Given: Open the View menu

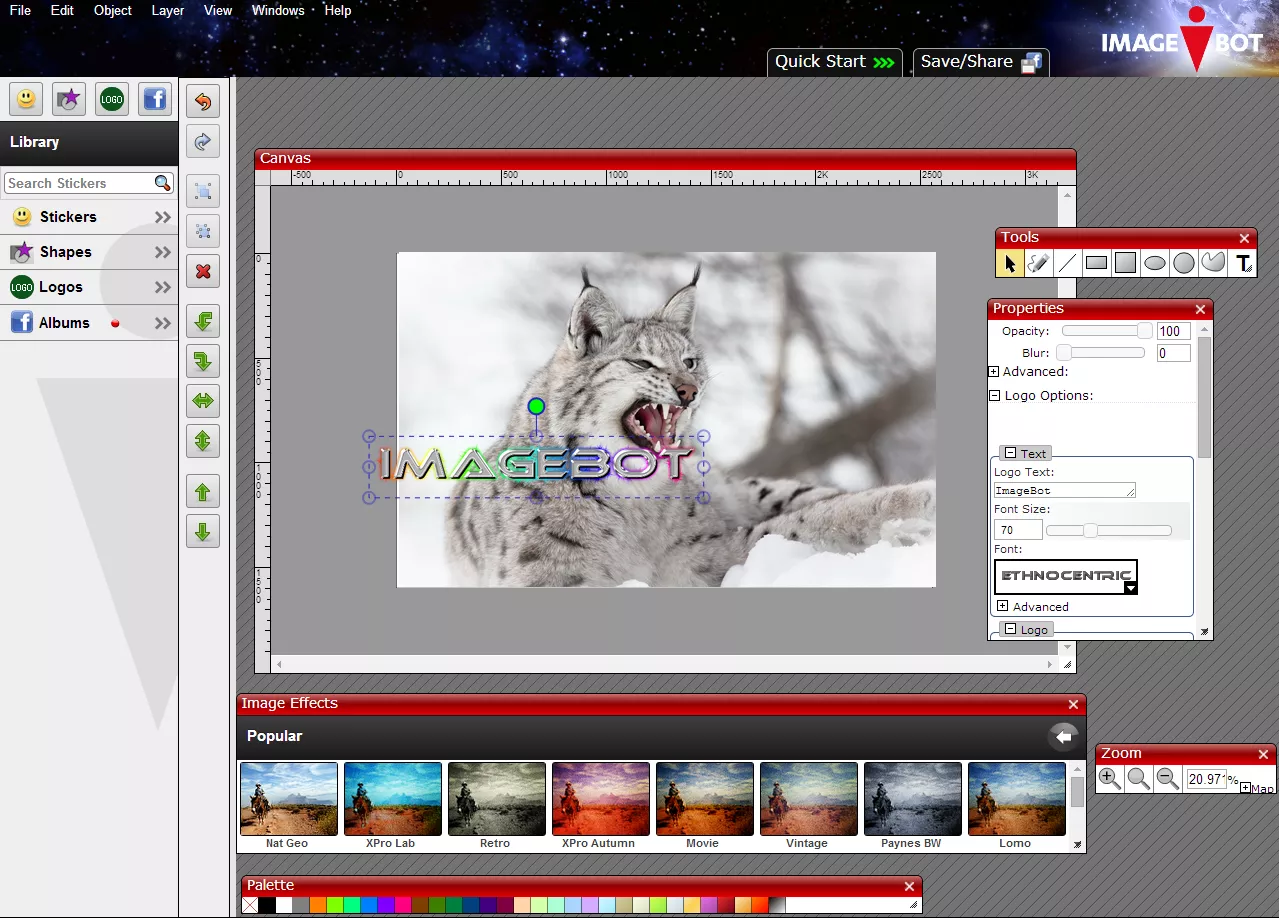Looking at the screenshot, I should (218, 10).
